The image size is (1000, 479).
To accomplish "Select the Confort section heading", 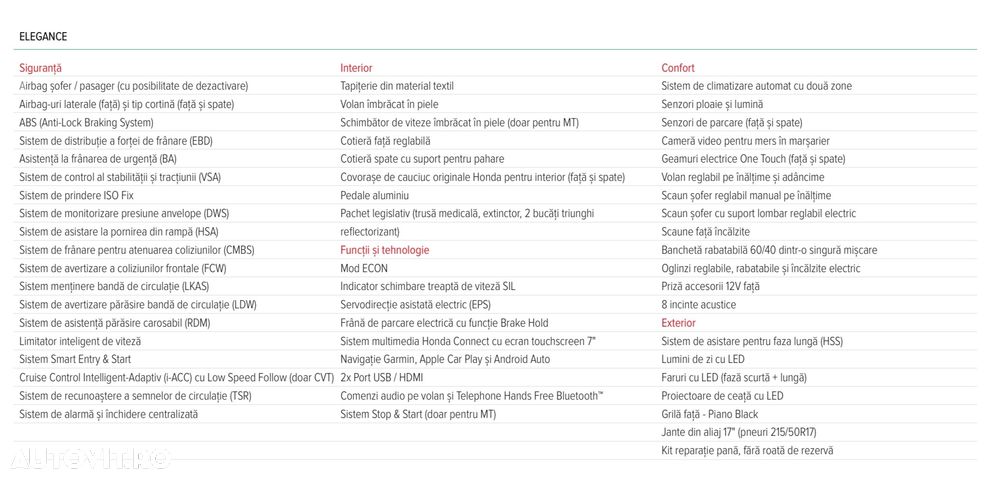I will point(678,68).
